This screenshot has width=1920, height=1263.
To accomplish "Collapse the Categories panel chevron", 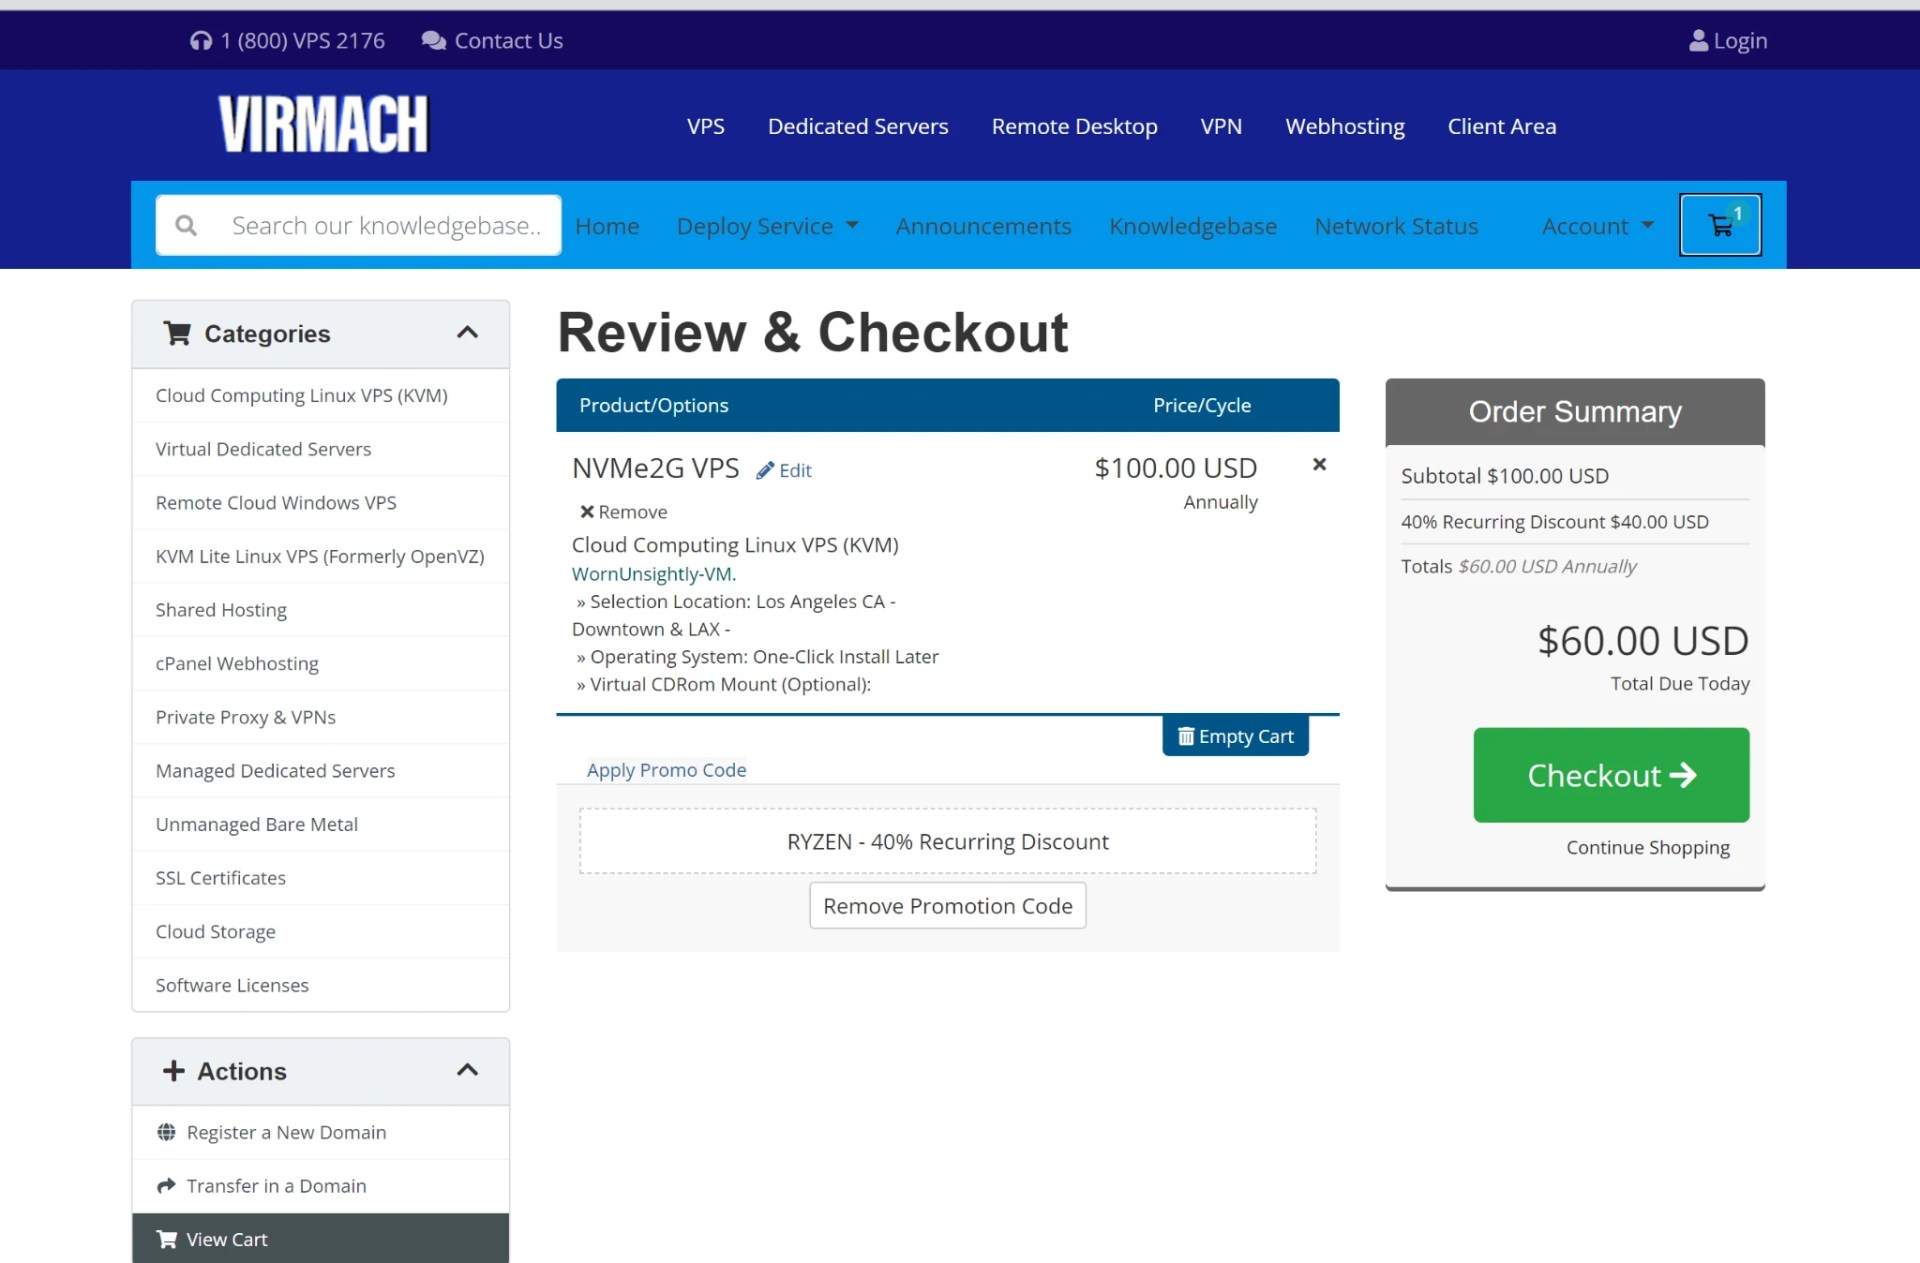I will click(467, 333).
